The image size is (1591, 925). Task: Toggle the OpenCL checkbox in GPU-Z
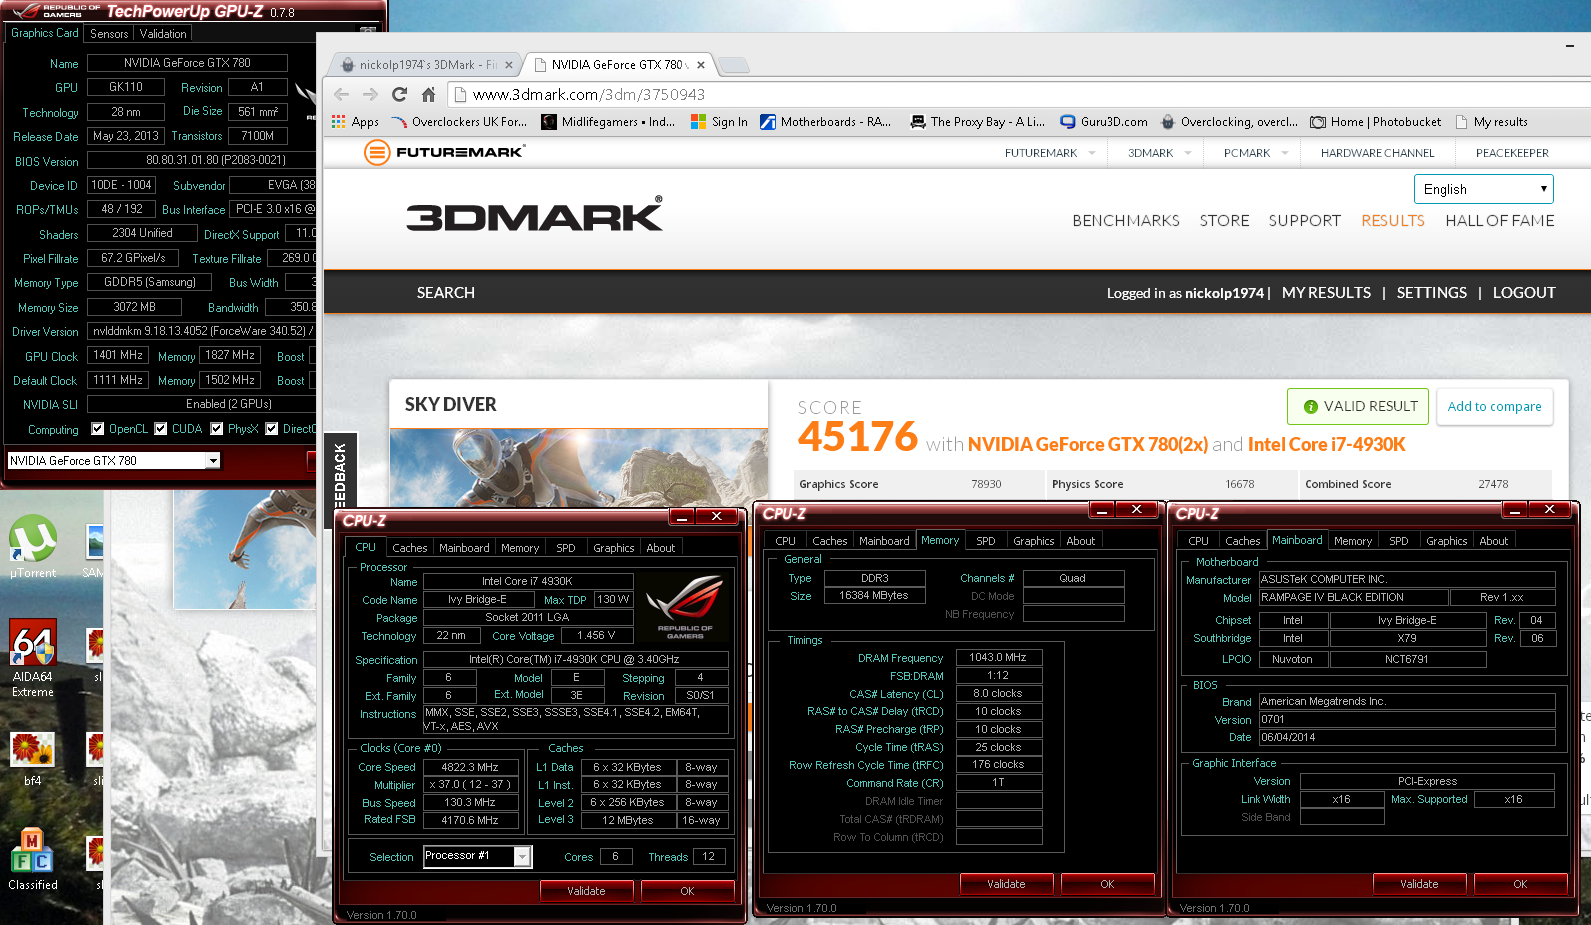click(98, 429)
